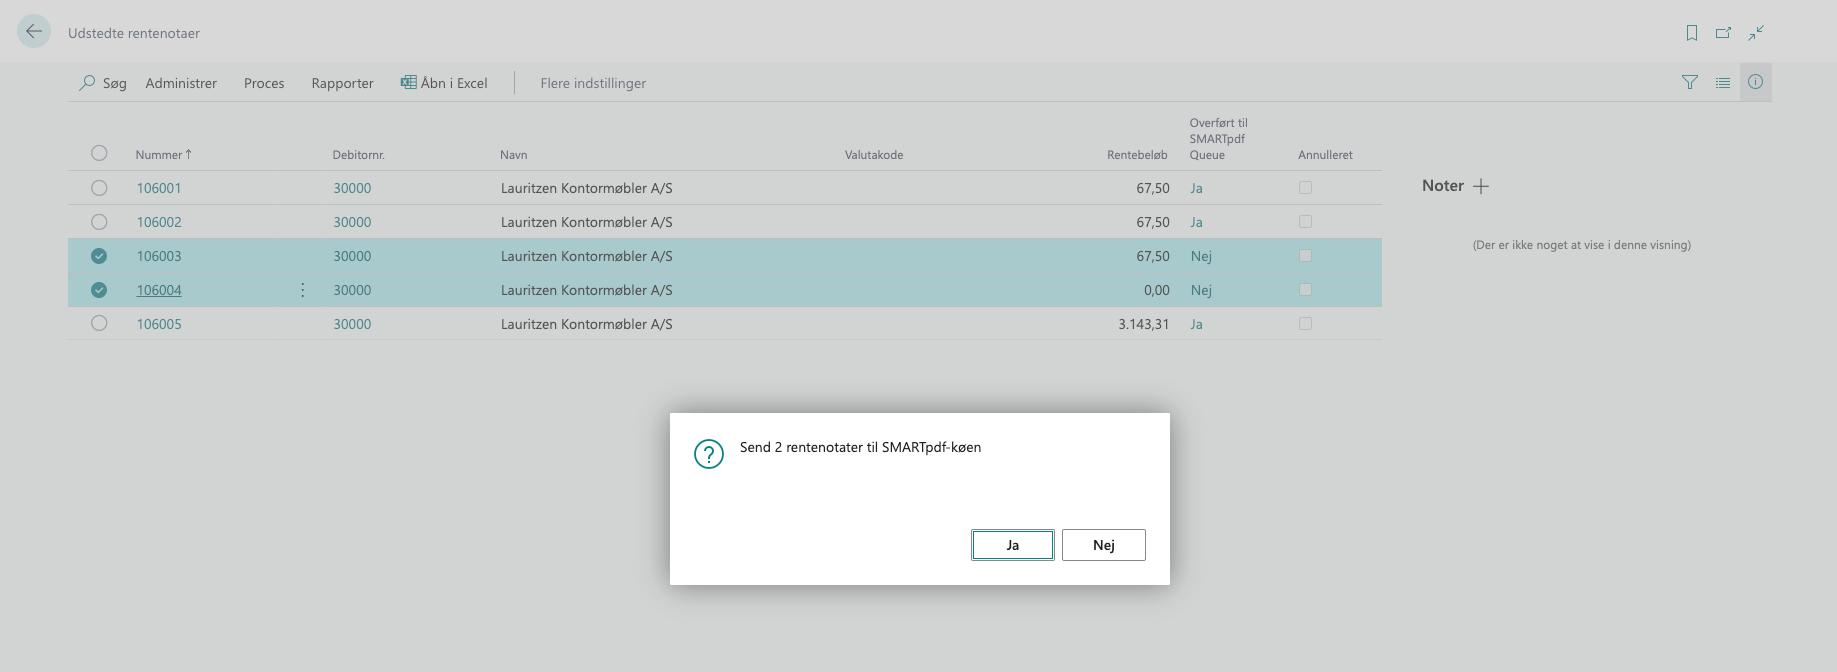Click amount 3.143,31 in row 106005

[x=1144, y=324]
